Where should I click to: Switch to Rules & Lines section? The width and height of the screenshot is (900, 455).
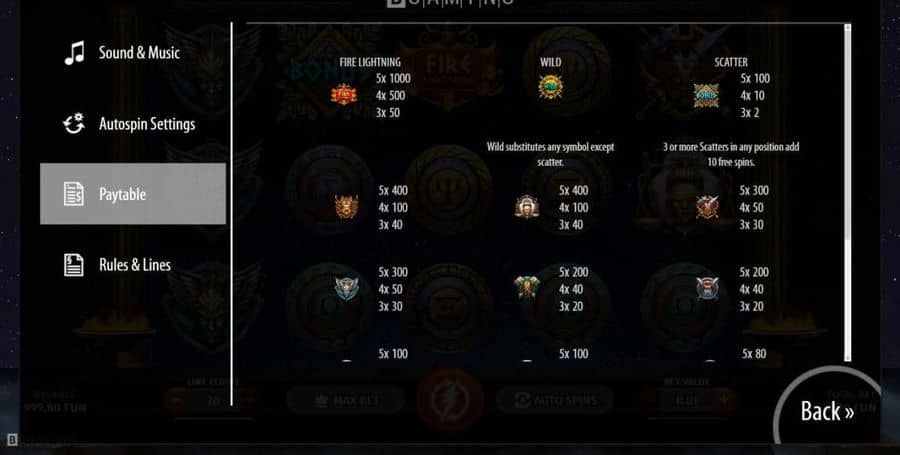tap(133, 265)
